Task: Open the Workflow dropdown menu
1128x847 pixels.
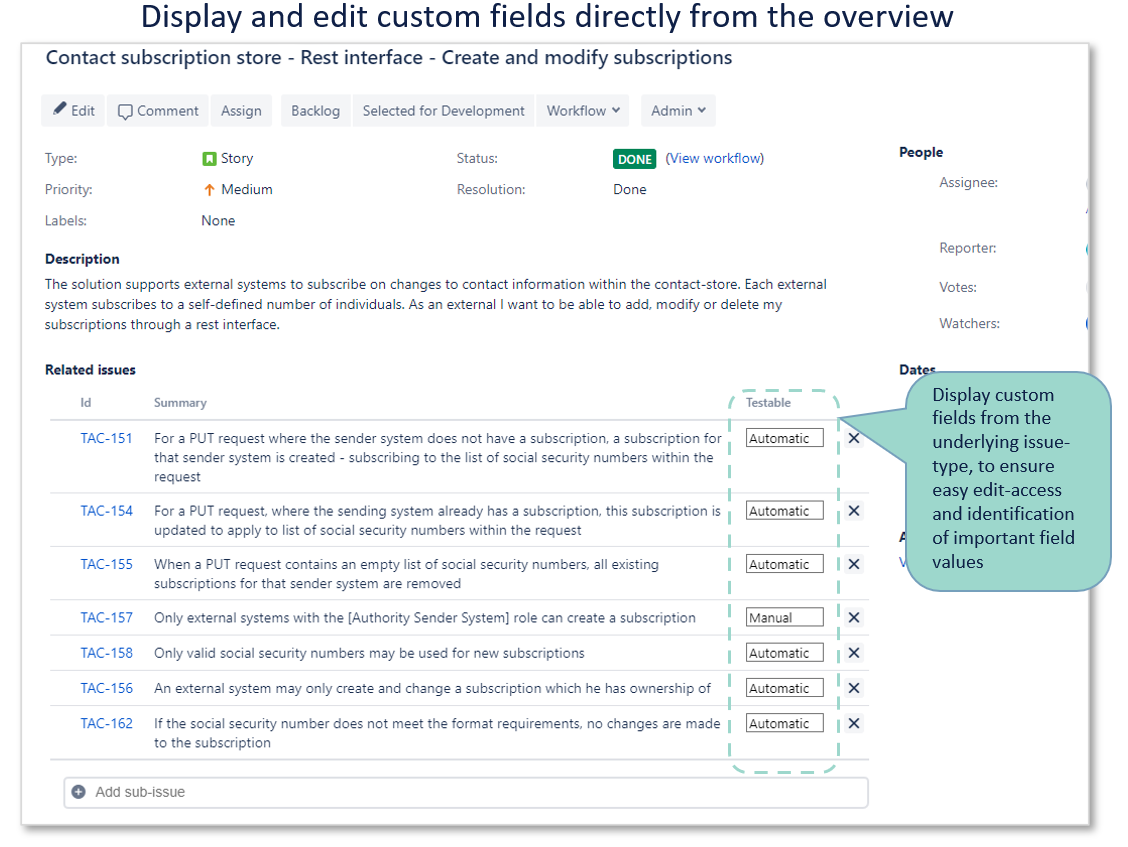Action: [x=583, y=111]
